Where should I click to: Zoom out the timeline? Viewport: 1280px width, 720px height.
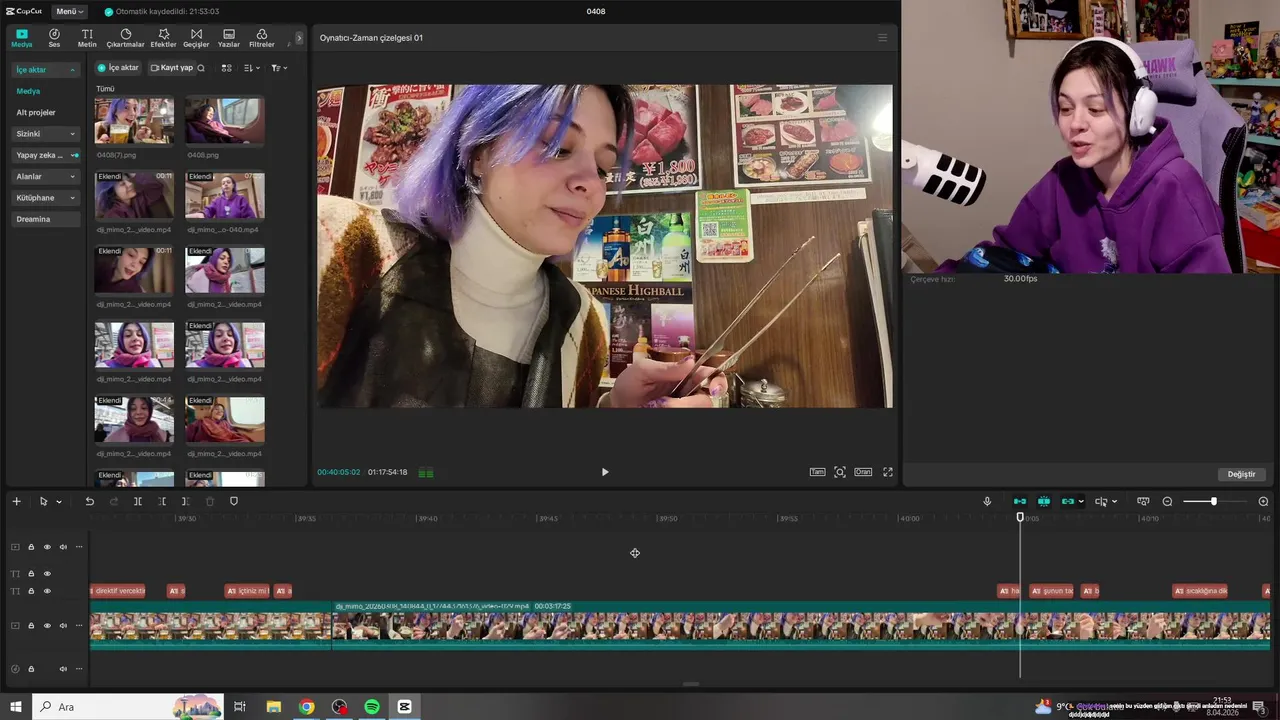pos(1167,501)
